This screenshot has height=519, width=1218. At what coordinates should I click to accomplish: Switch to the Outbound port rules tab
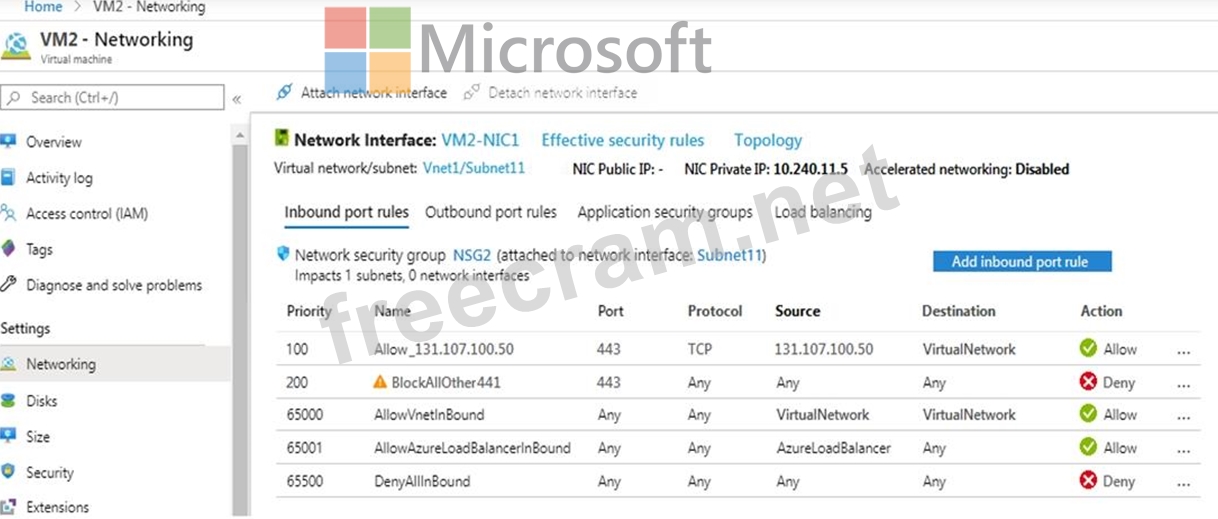(491, 212)
